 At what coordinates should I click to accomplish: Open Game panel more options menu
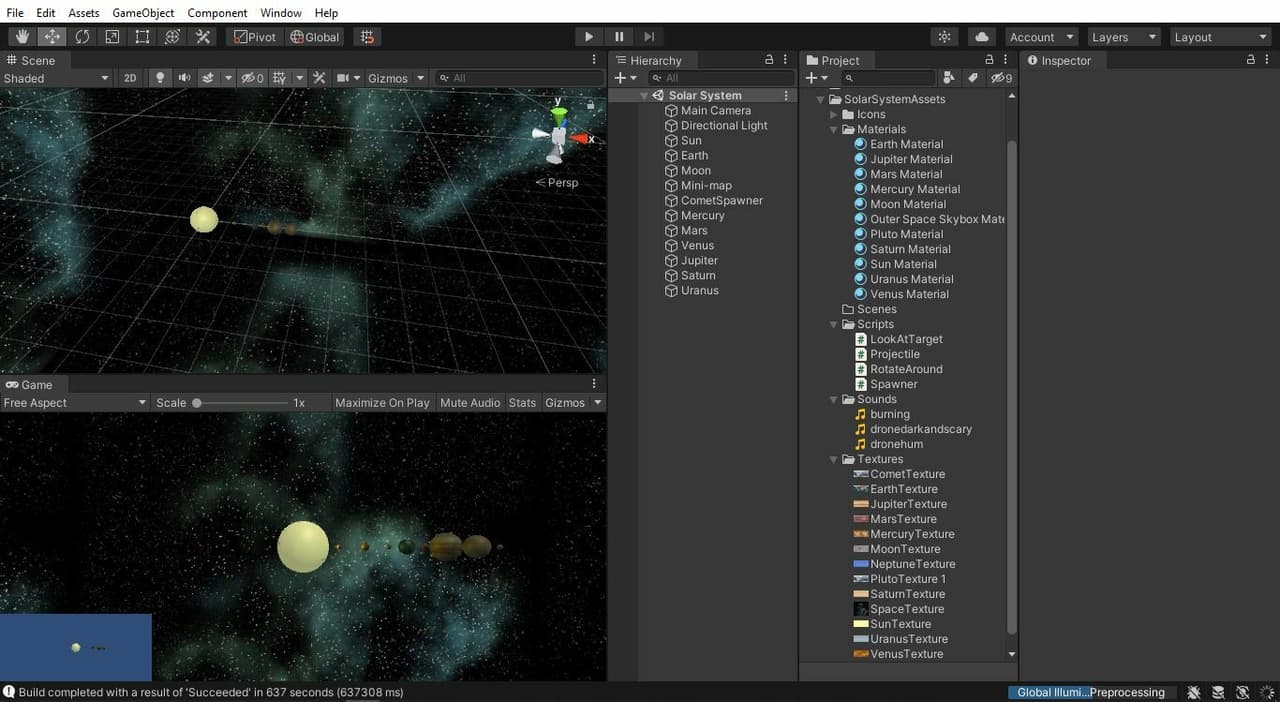click(x=594, y=384)
